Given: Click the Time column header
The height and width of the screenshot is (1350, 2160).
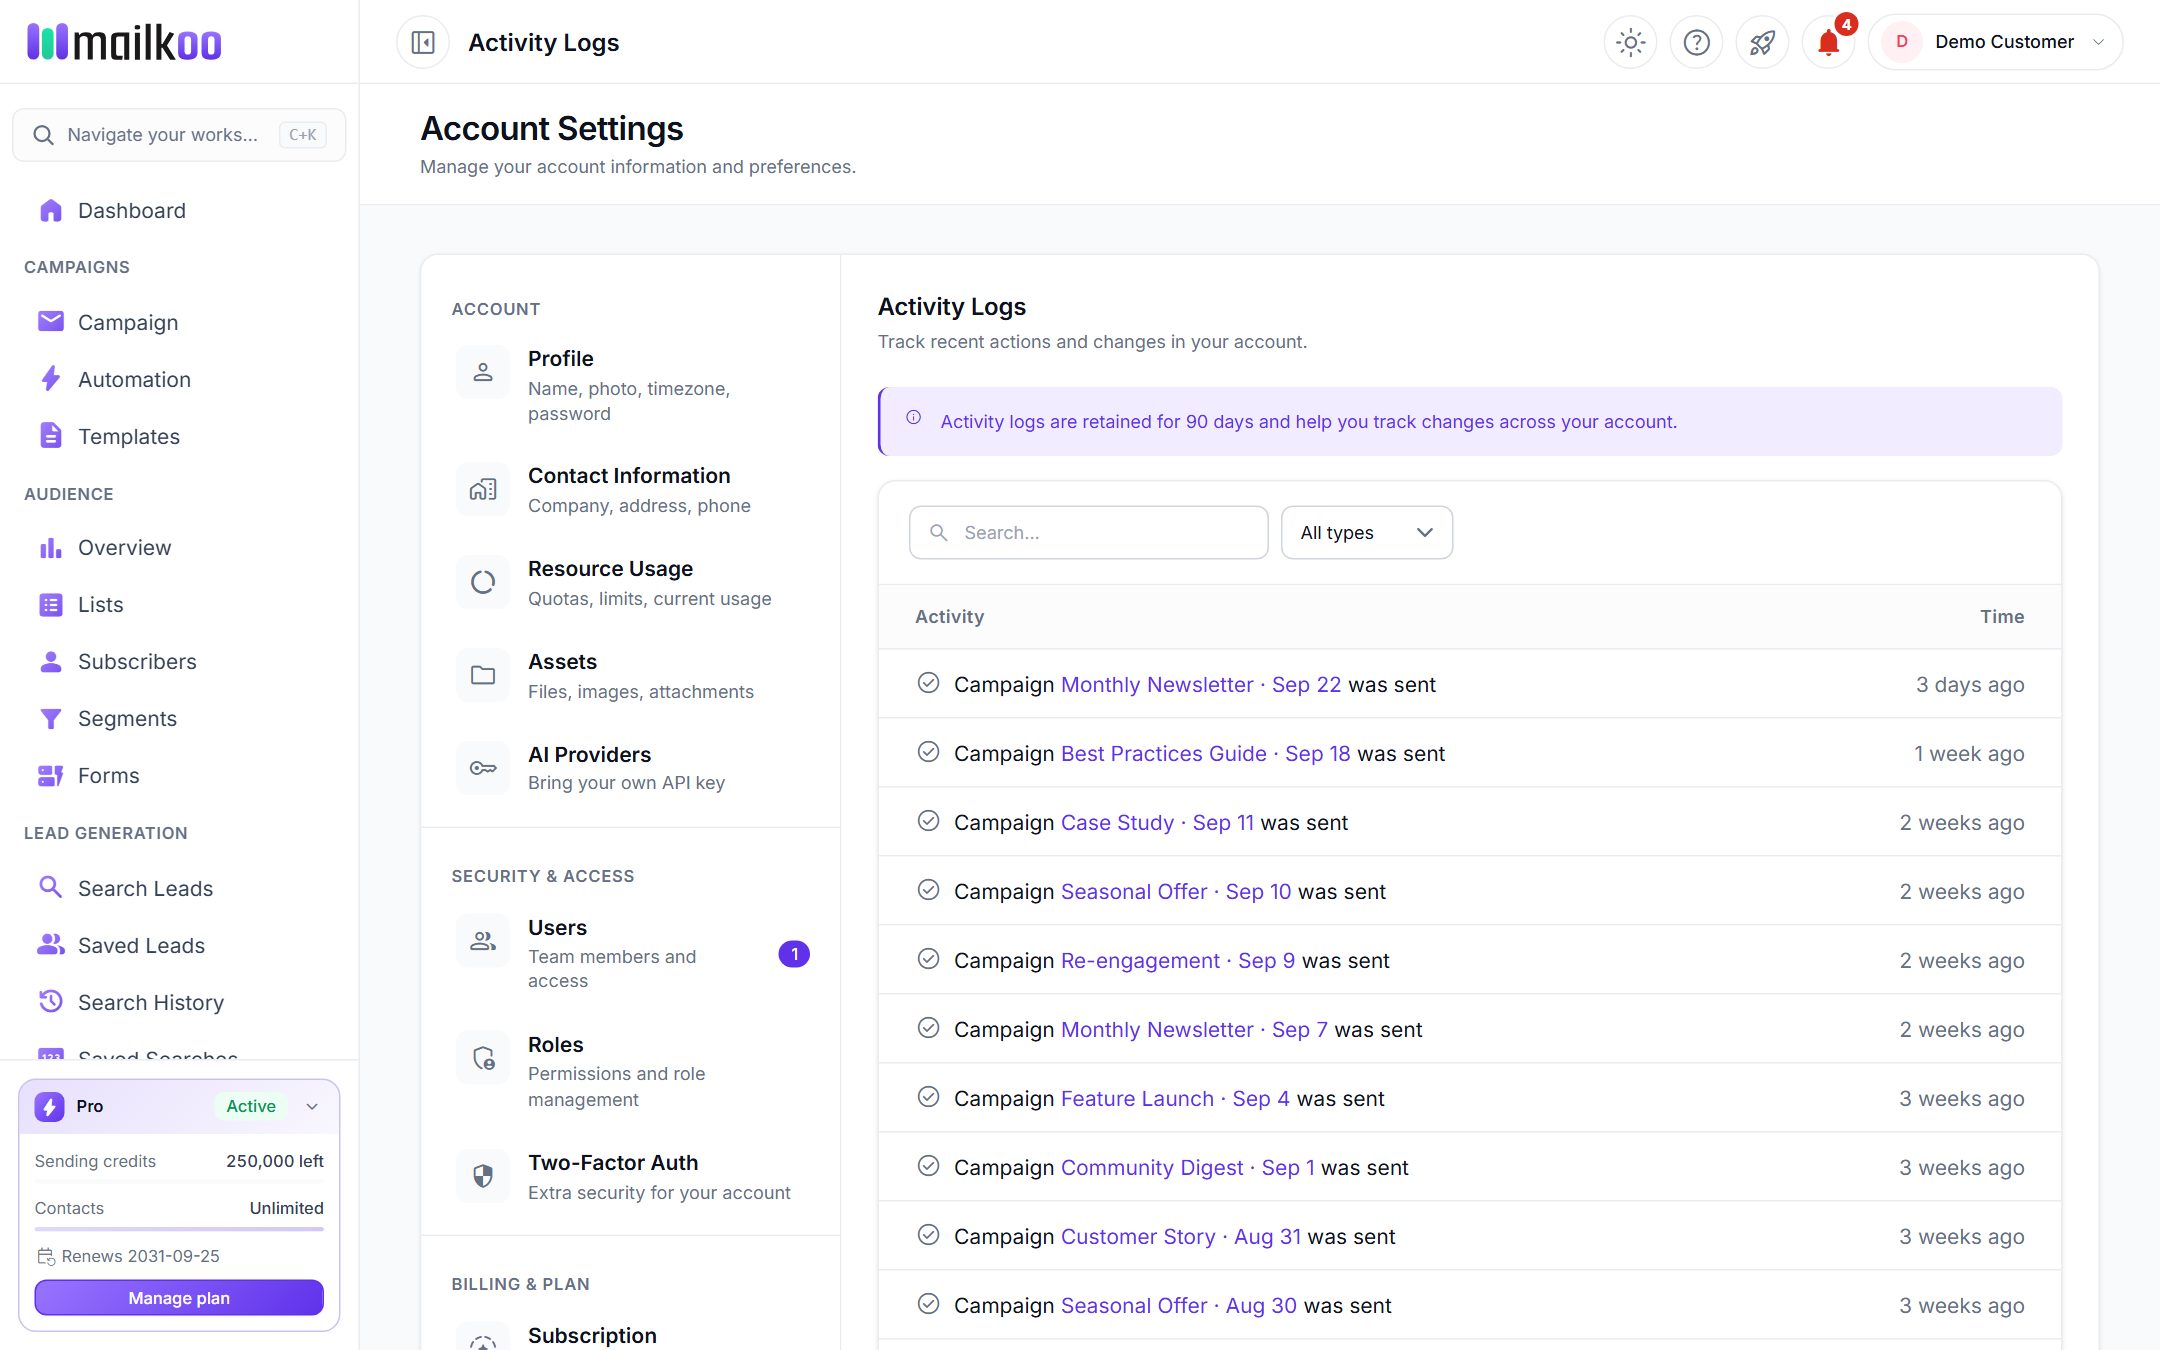Looking at the screenshot, I should coord(2002,617).
